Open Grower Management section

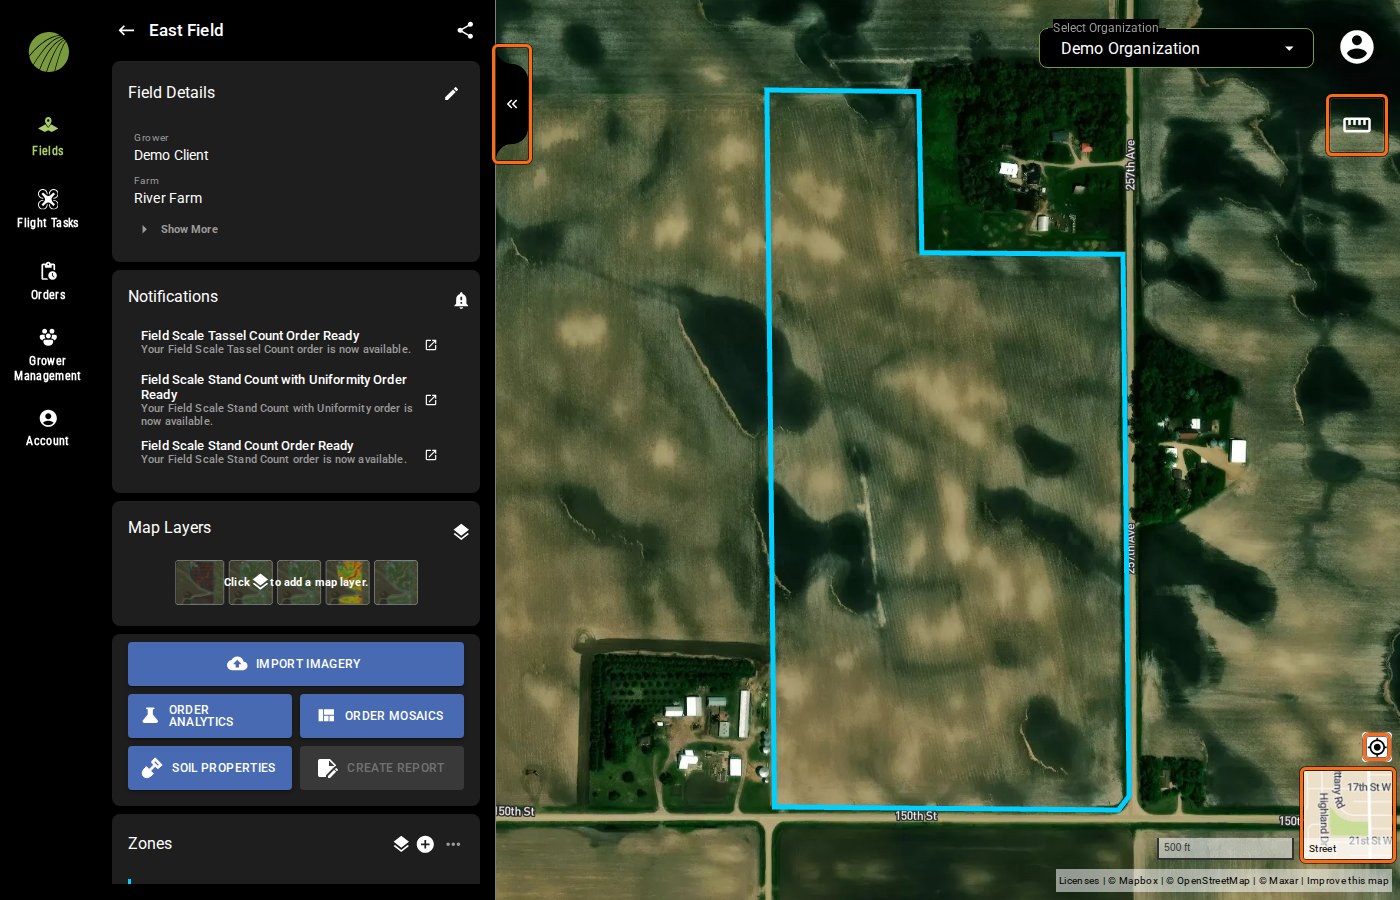point(48,354)
